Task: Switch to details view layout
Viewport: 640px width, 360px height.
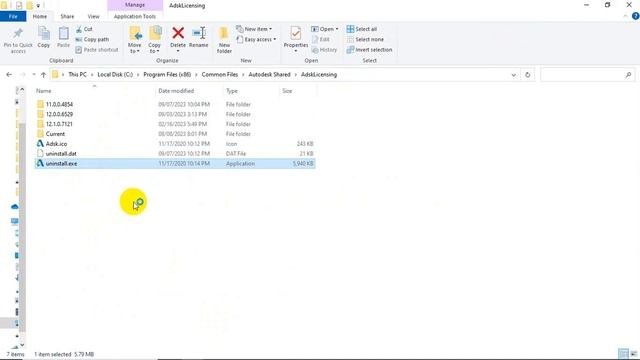Action: pyautogui.click(x=623, y=354)
